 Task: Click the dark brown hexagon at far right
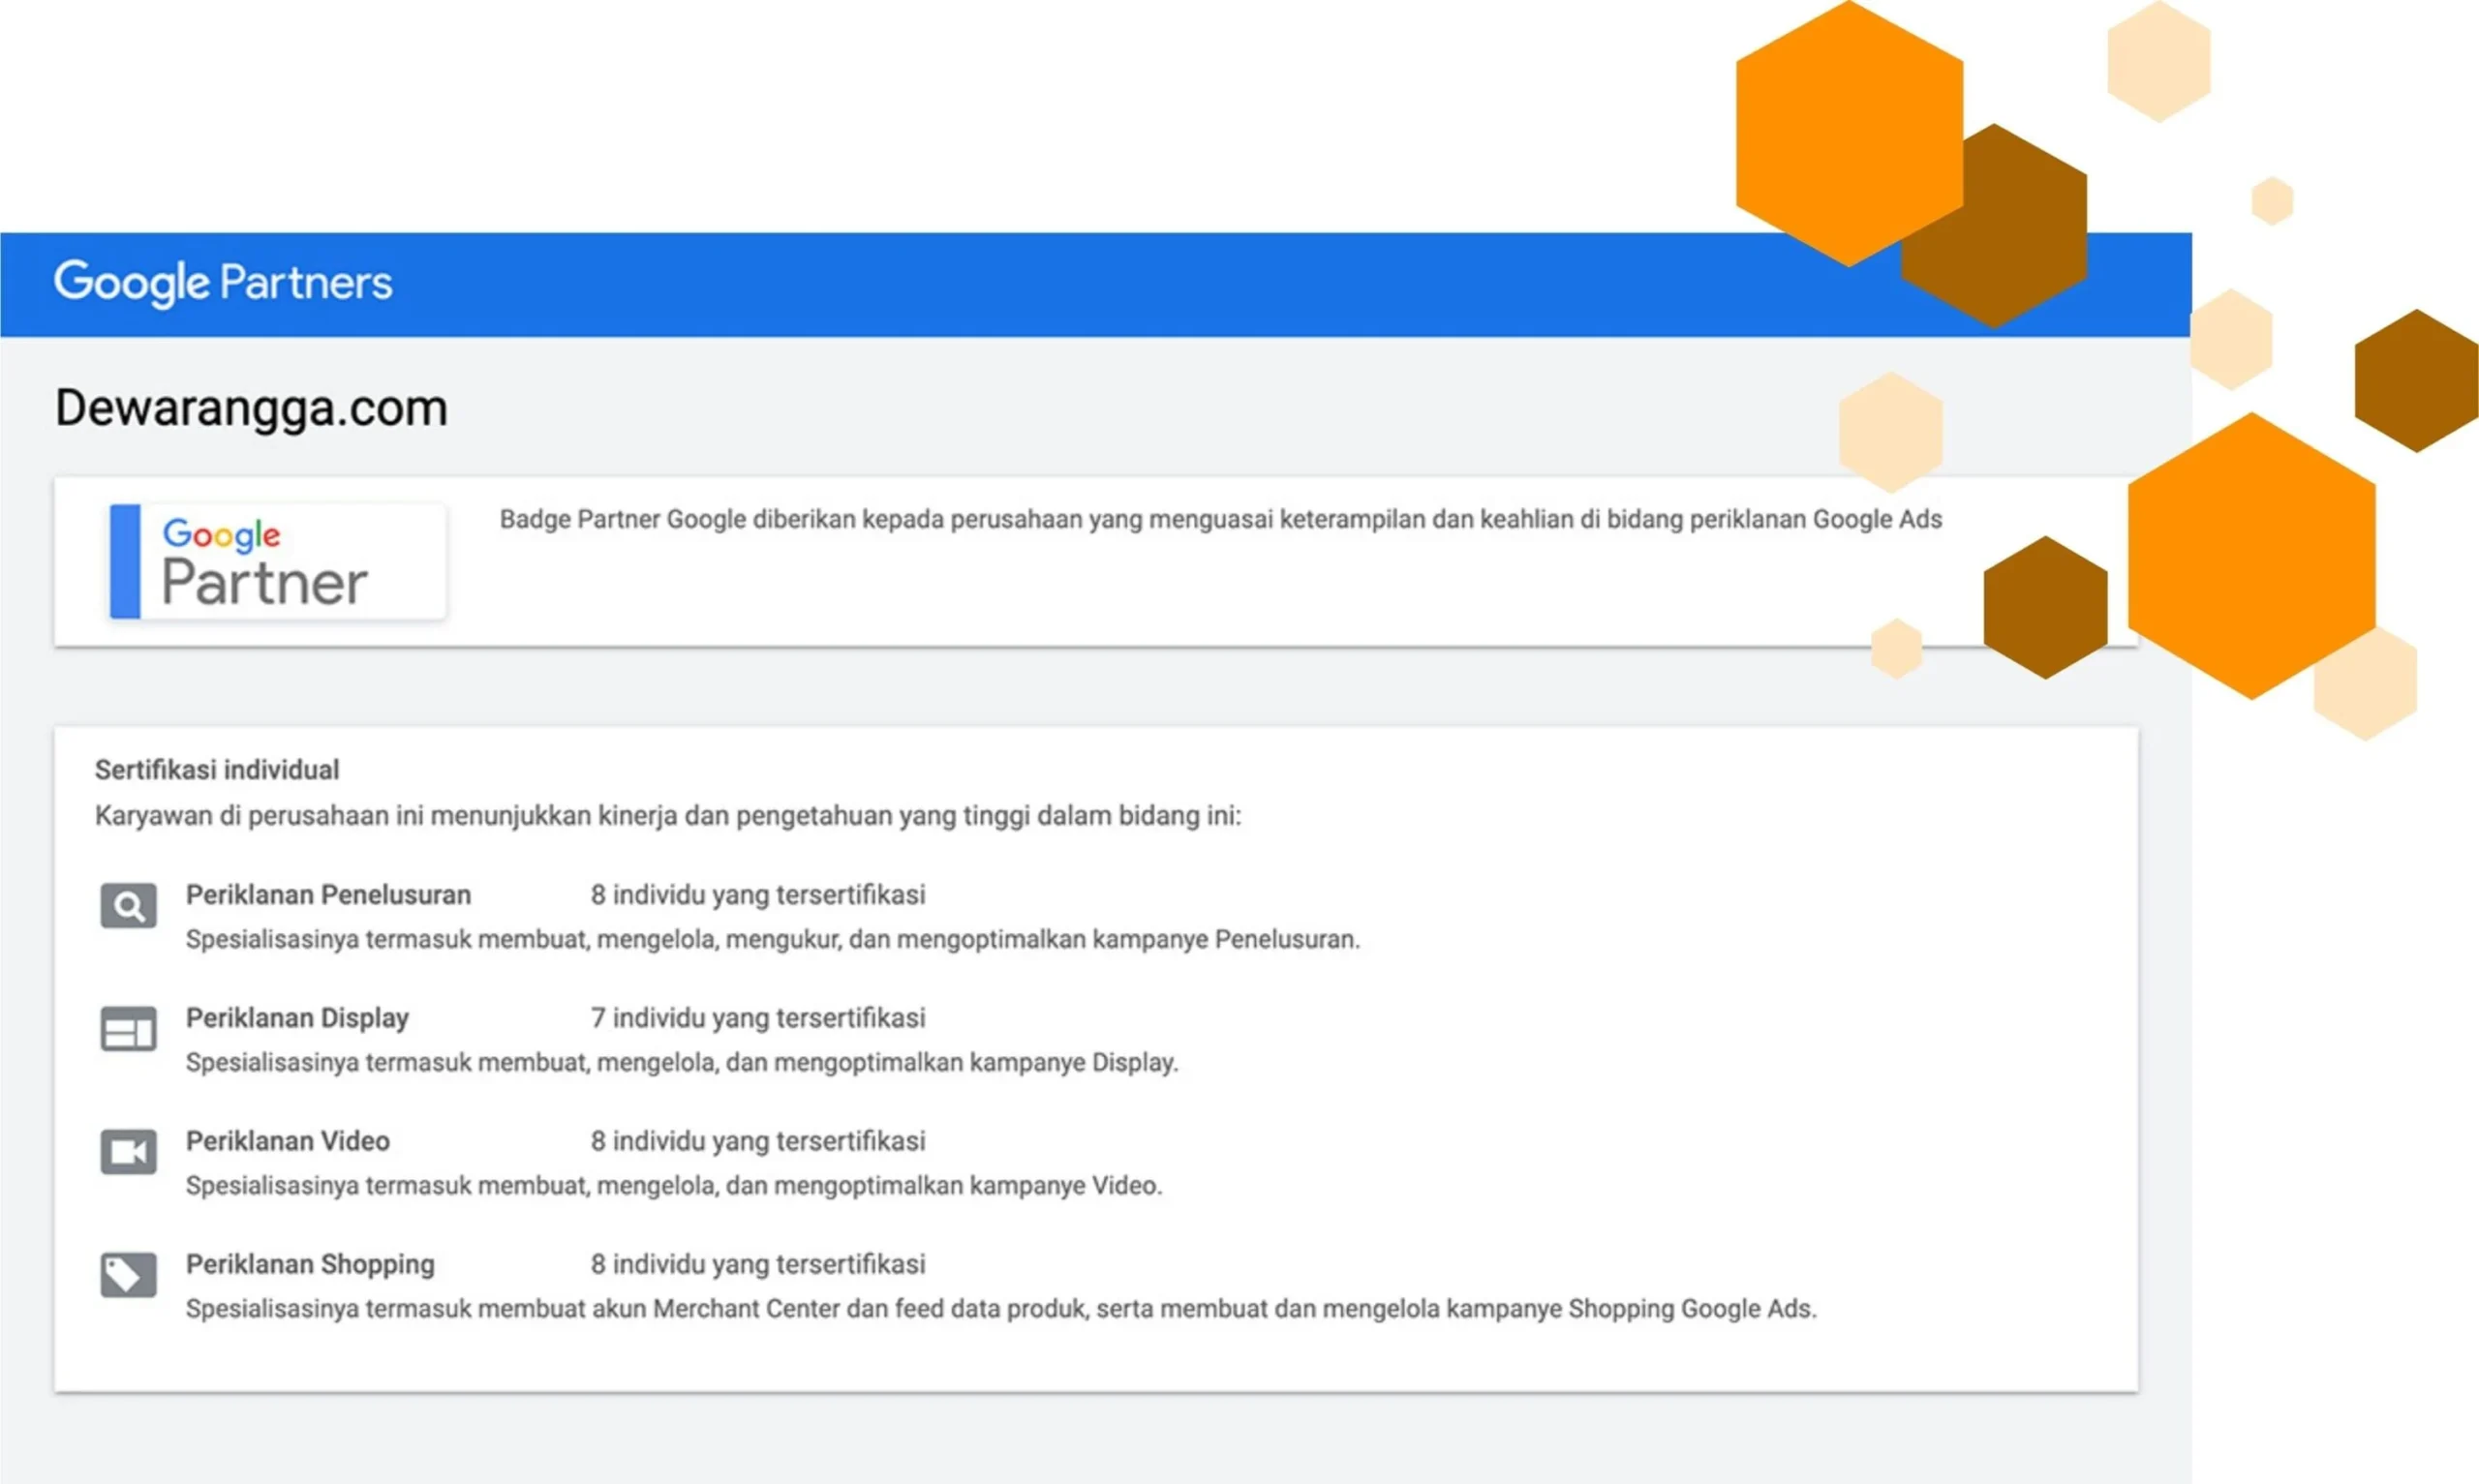click(x=2416, y=381)
